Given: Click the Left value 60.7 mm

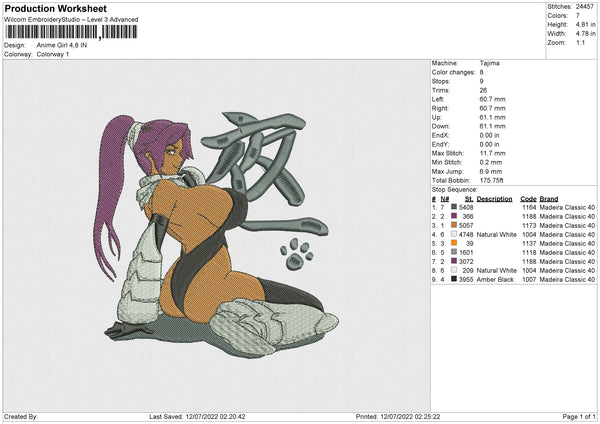Looking at the screenshot, I should coord(492,99).
